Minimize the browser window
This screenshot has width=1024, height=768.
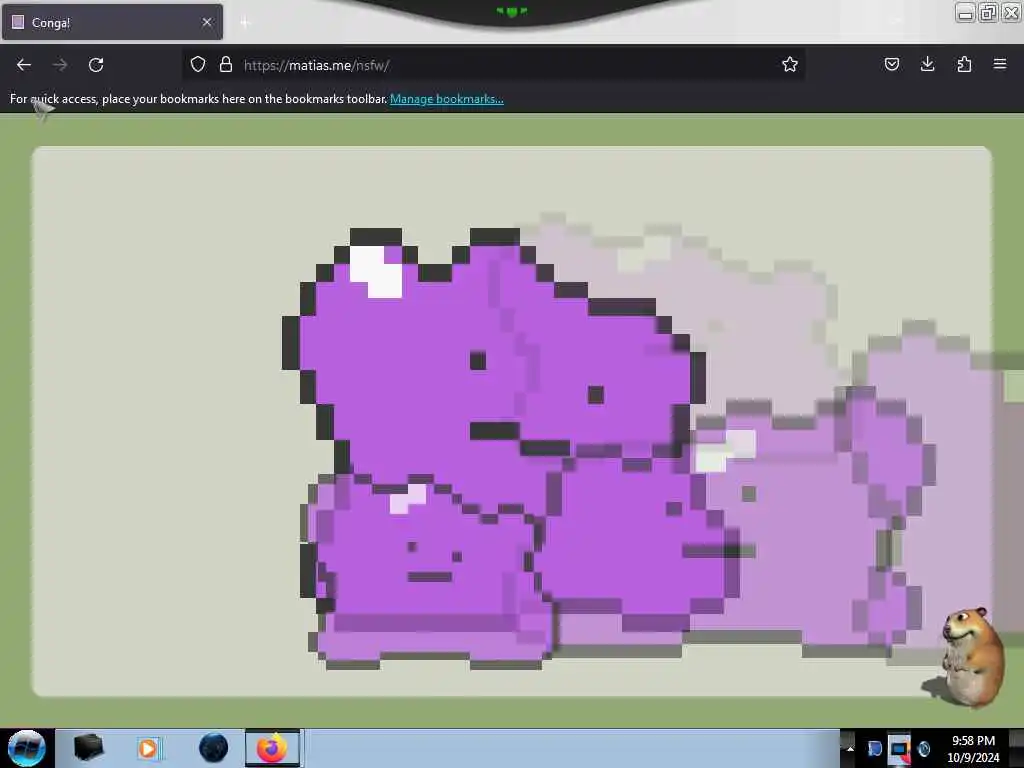[x=965, y=13]
